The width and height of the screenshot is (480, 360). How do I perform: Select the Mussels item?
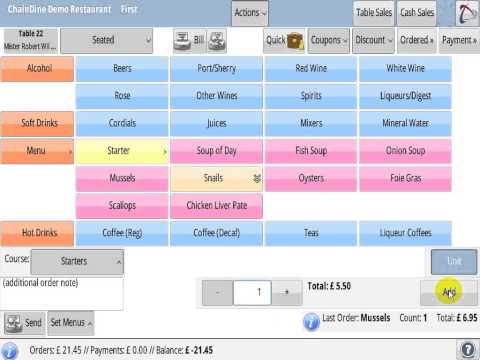pyautogui.click(x=122, y=179)
